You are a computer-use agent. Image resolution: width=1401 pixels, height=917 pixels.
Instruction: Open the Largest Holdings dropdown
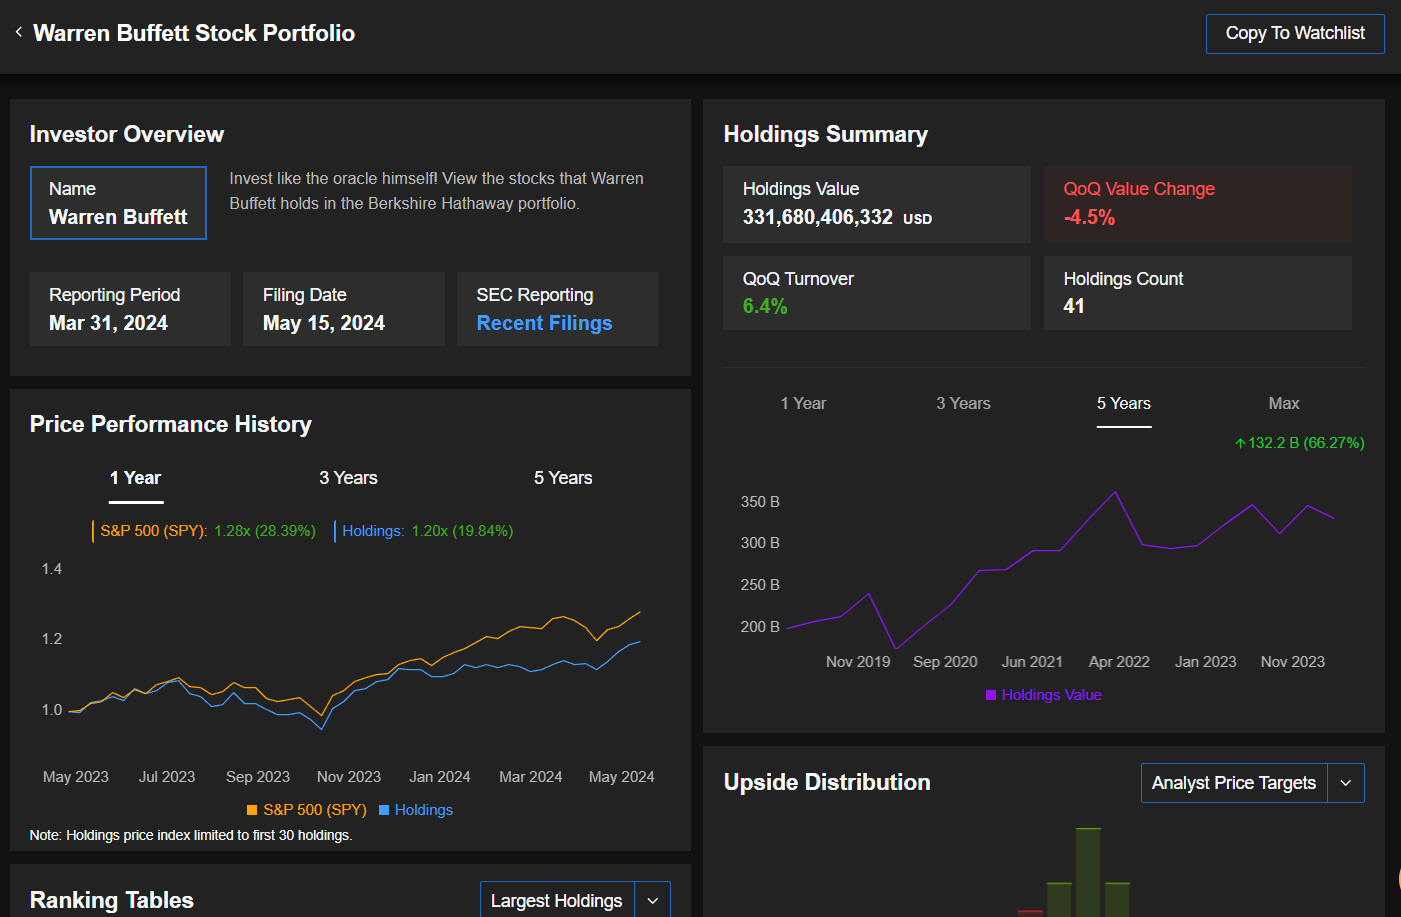[x=557, y=900]
